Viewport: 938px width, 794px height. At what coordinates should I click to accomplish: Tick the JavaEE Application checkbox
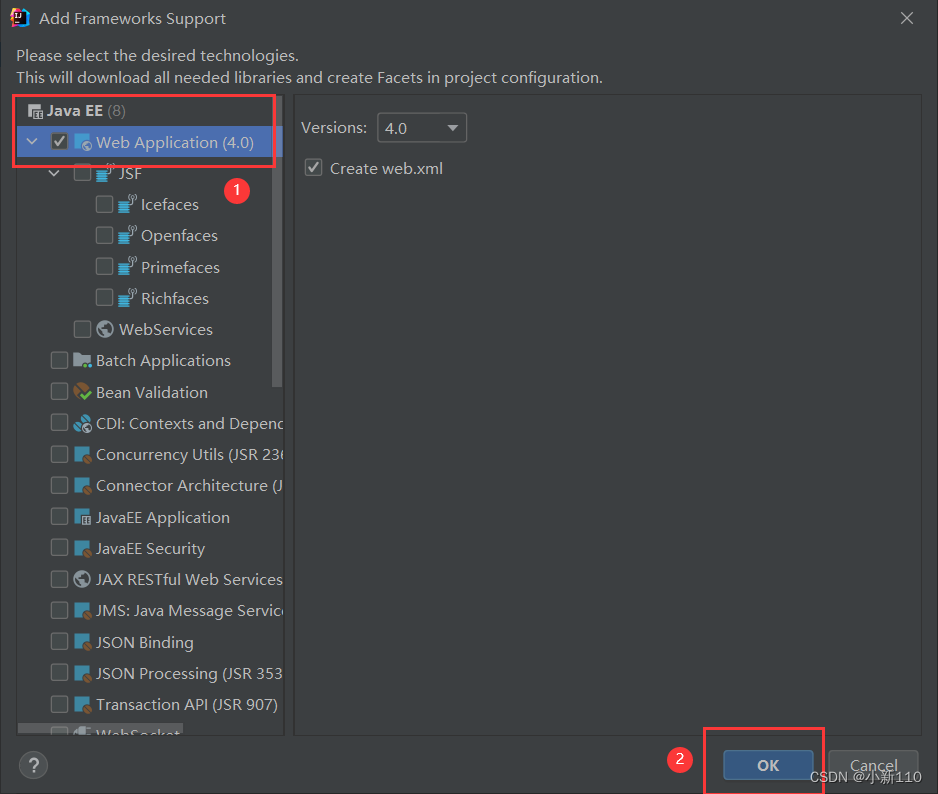click(x=59, y=516)
